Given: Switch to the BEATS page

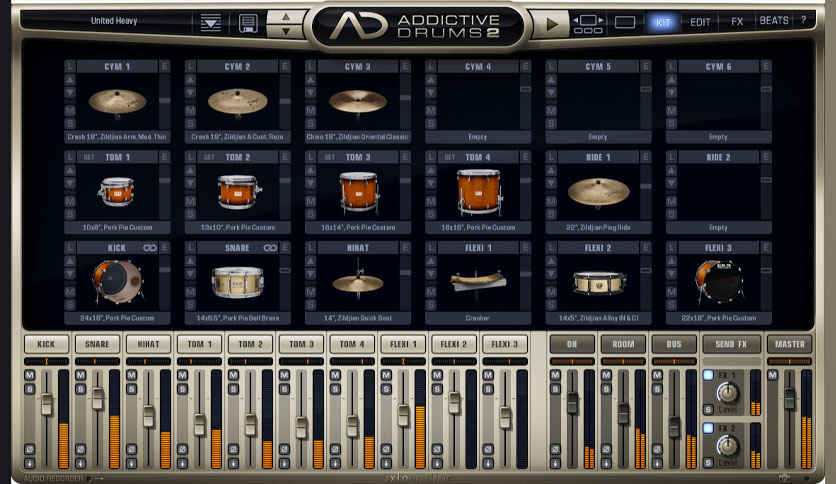Looking at the screenshot, I should click(774, 21).
